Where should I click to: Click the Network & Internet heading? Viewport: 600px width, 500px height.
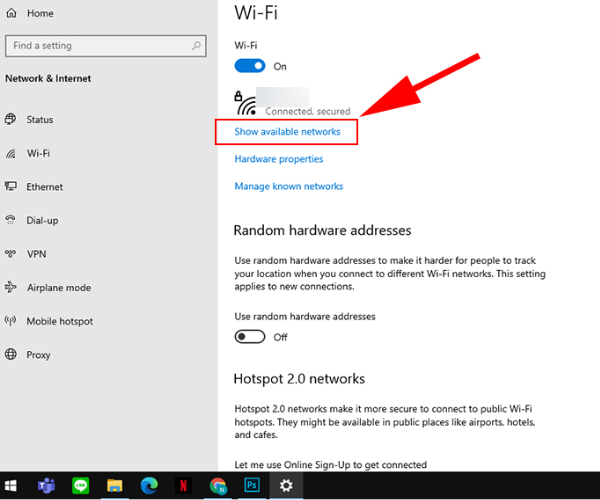[48, 78]
